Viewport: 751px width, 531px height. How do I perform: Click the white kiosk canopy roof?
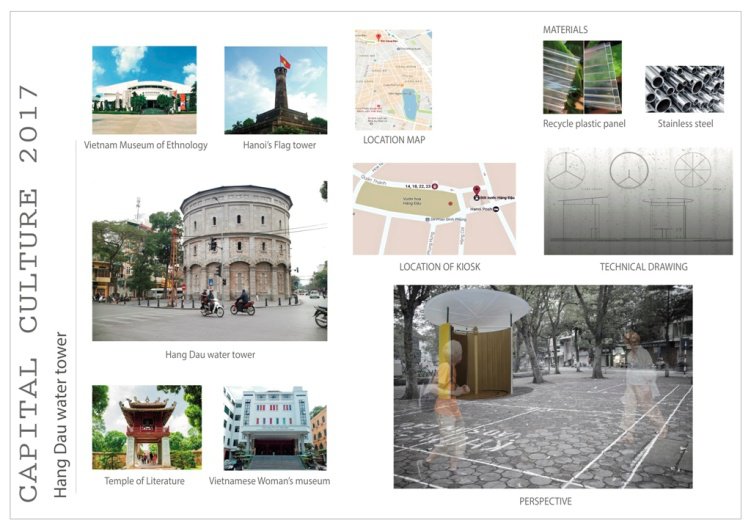point(477,308)
